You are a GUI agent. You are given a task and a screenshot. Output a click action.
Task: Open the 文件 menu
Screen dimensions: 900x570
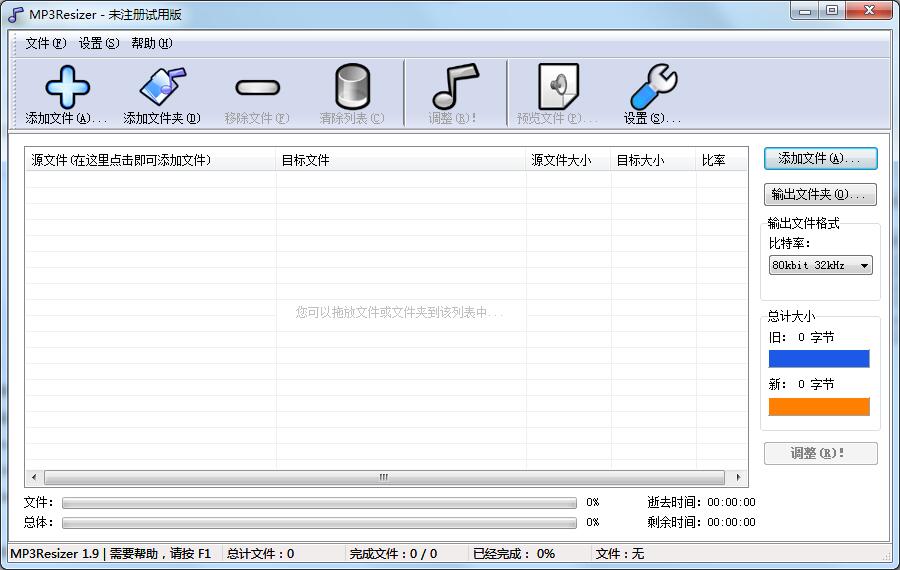46,43
